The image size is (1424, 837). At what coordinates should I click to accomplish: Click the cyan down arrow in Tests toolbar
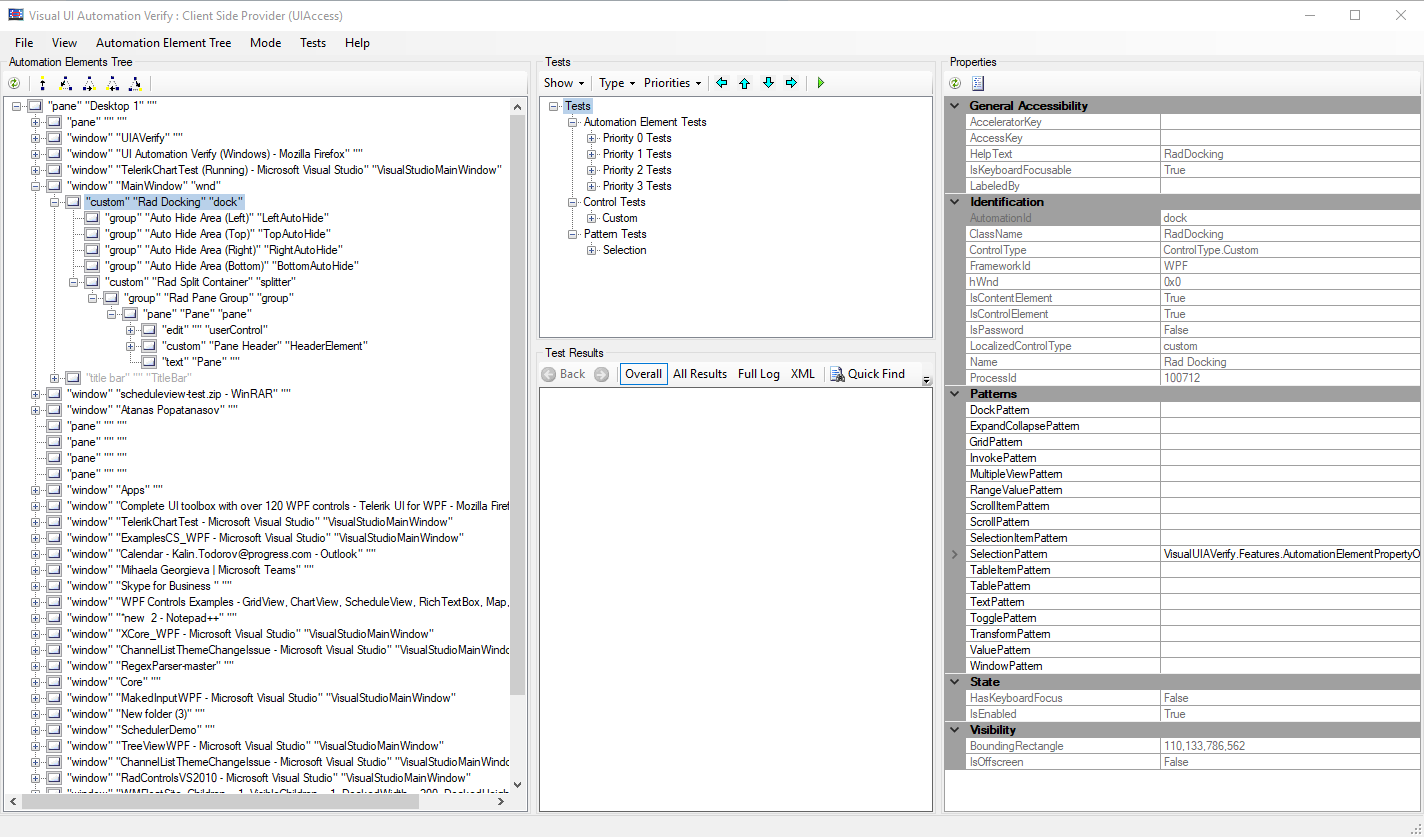coord(768,83)
